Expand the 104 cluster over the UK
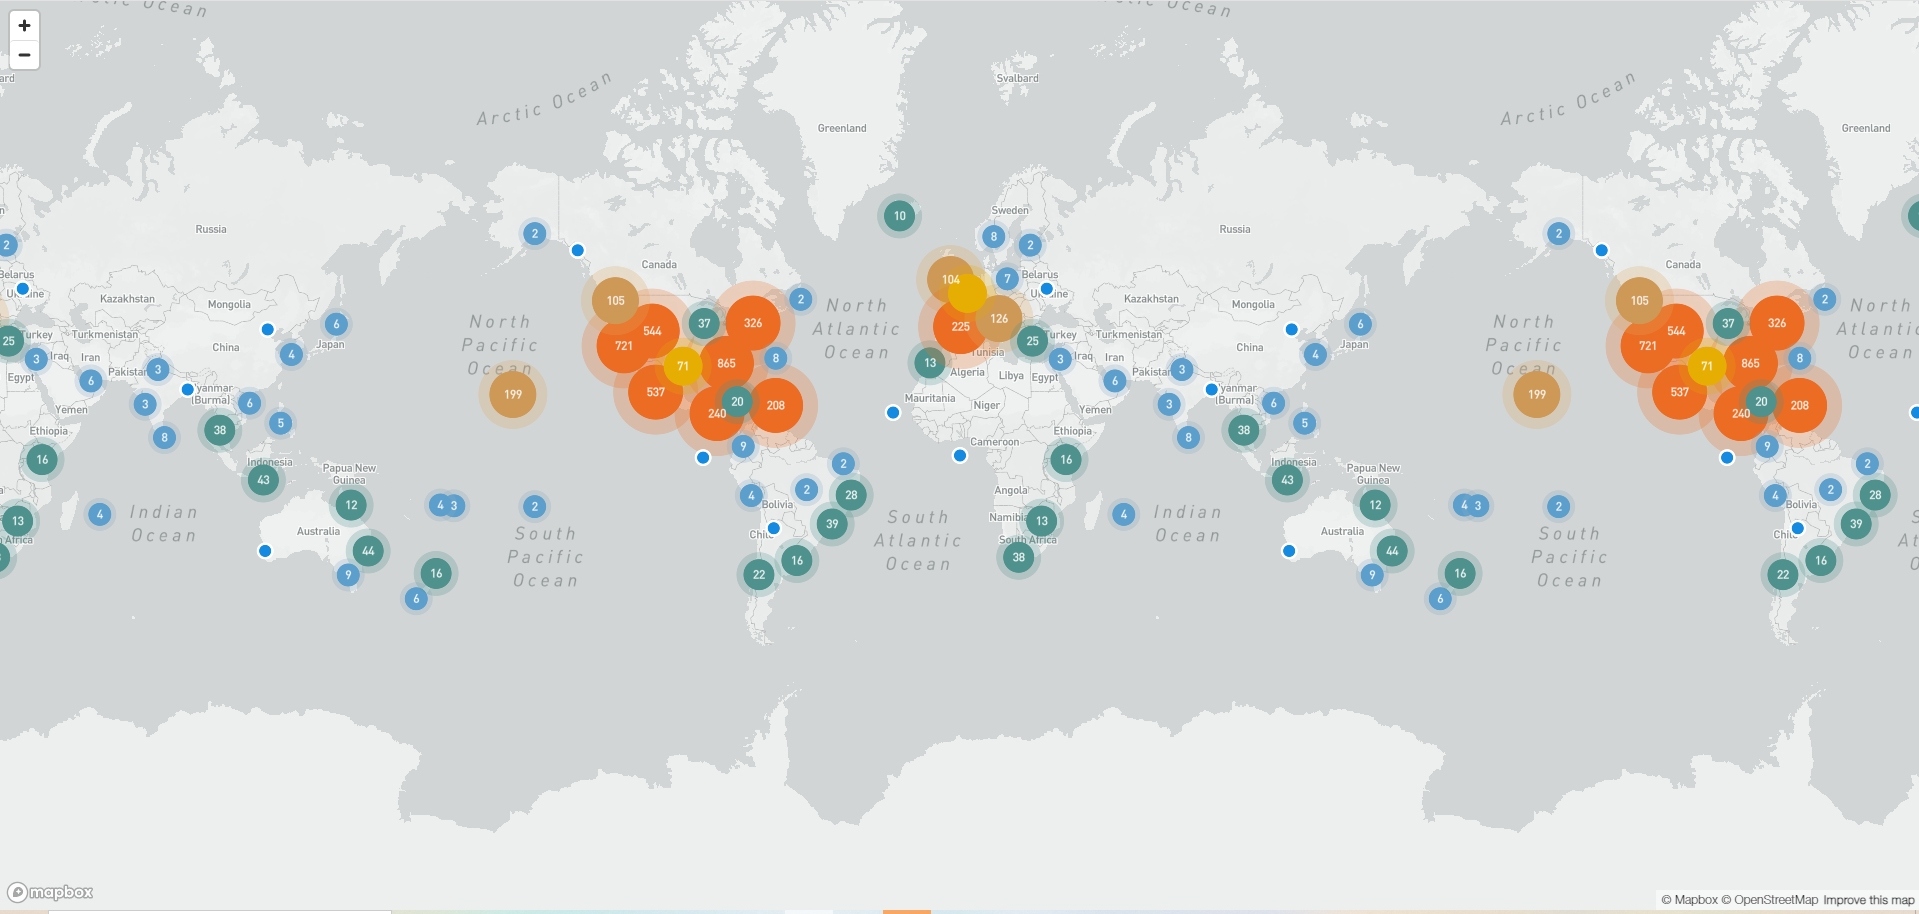Image resolution: width=1919 pixels, height=914 pixels. point(948,278)
